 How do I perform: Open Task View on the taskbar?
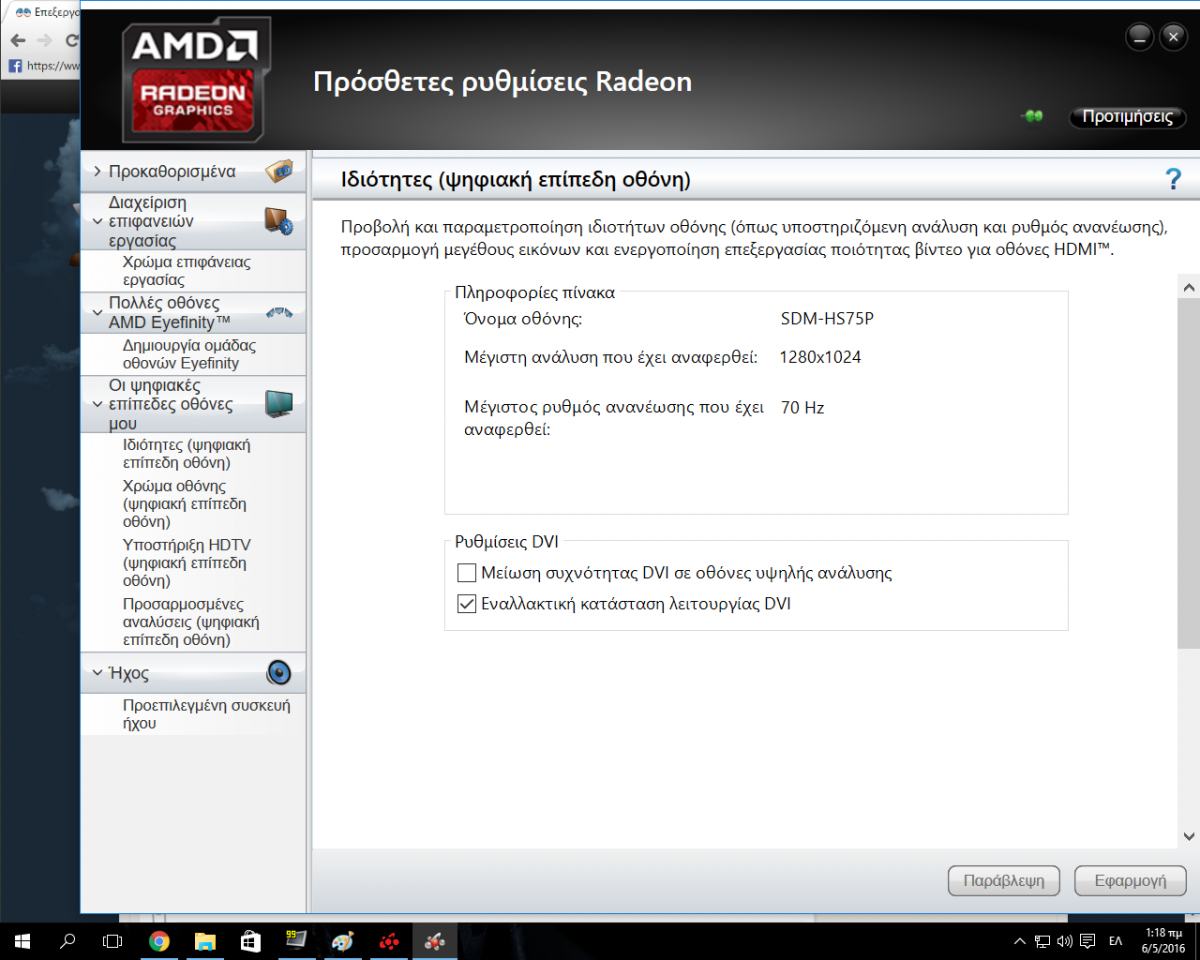coord(113,941)
